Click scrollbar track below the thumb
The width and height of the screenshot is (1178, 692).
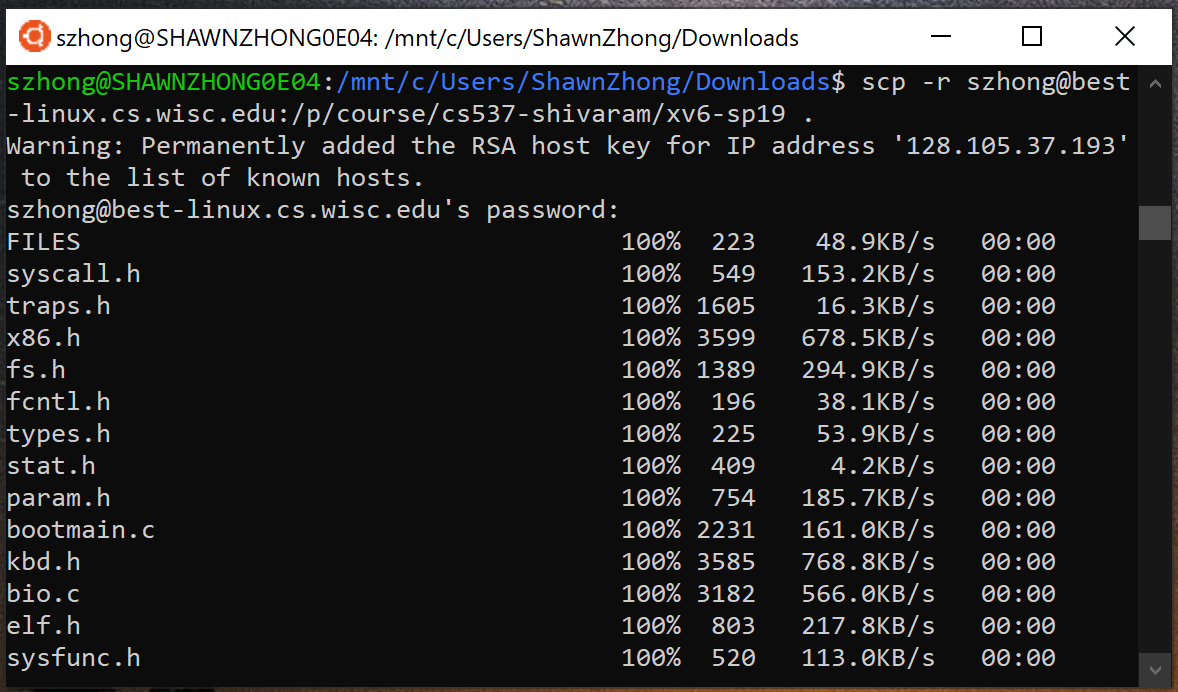(1154, 450)
